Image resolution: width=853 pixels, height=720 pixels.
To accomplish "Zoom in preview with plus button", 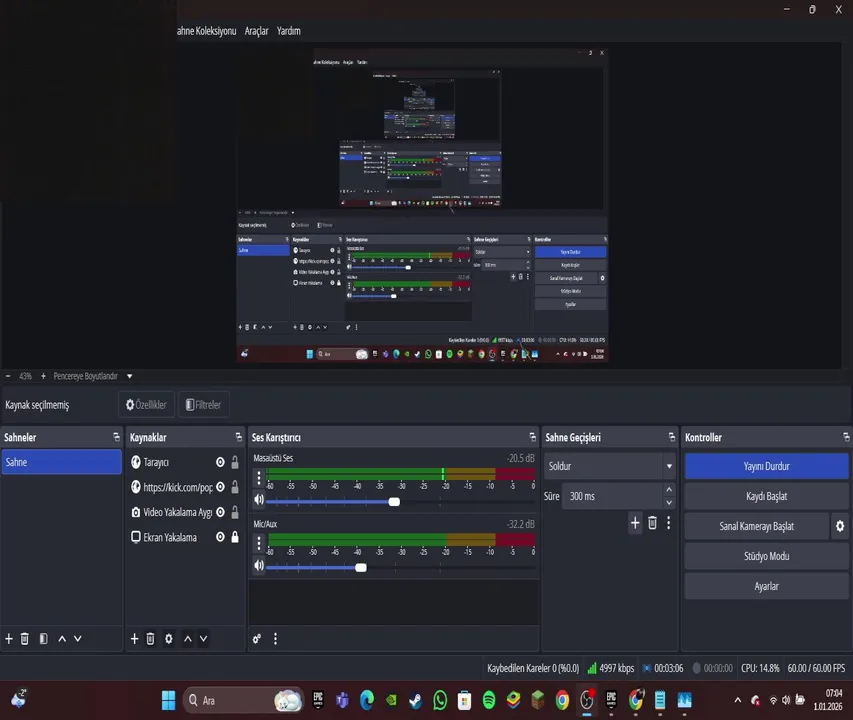I will pos(43,376).
